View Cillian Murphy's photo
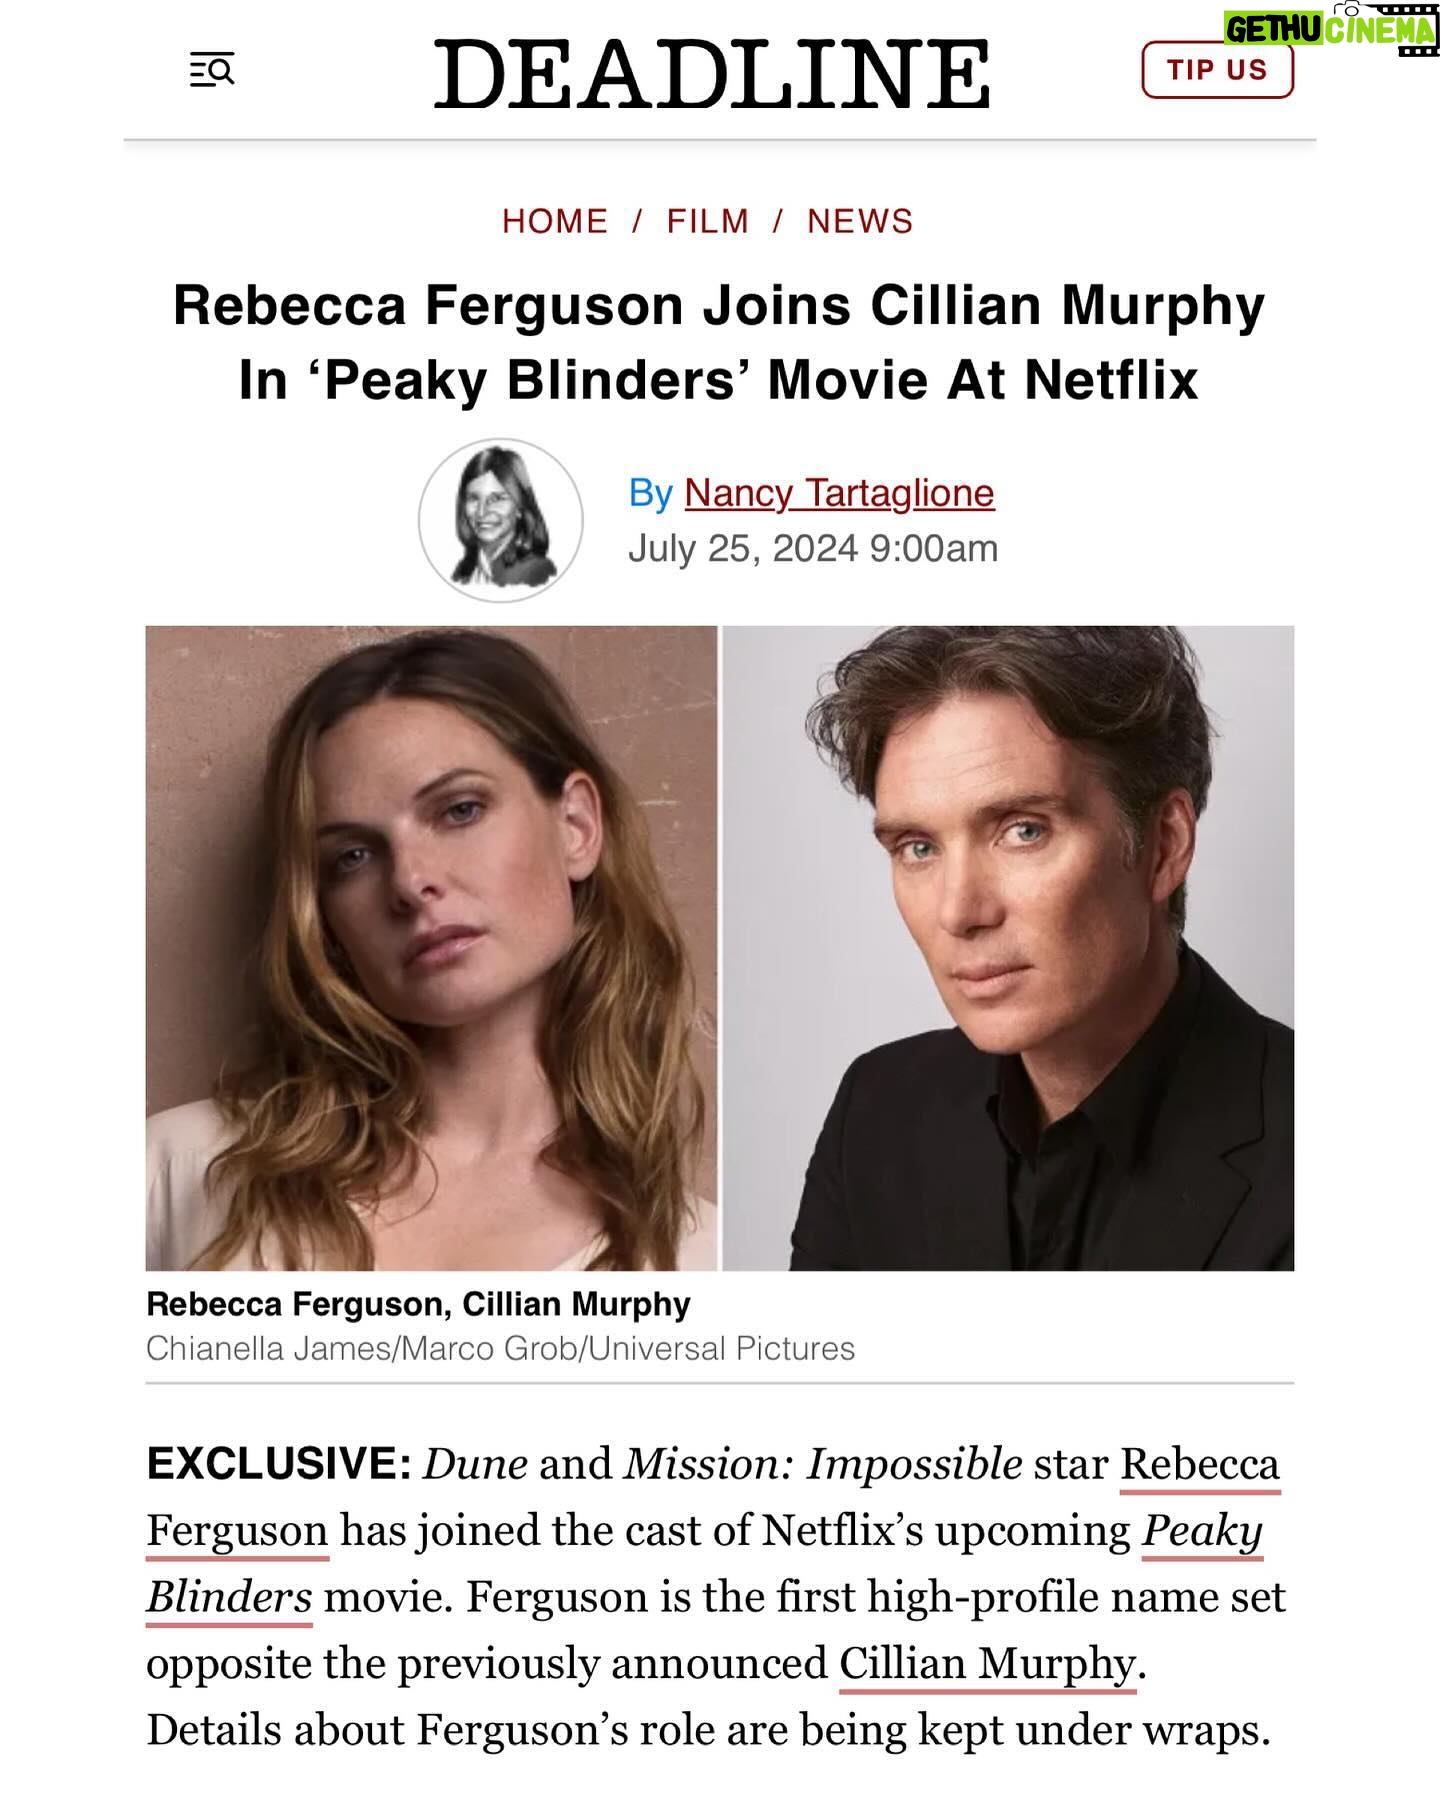 (1008, 948)
